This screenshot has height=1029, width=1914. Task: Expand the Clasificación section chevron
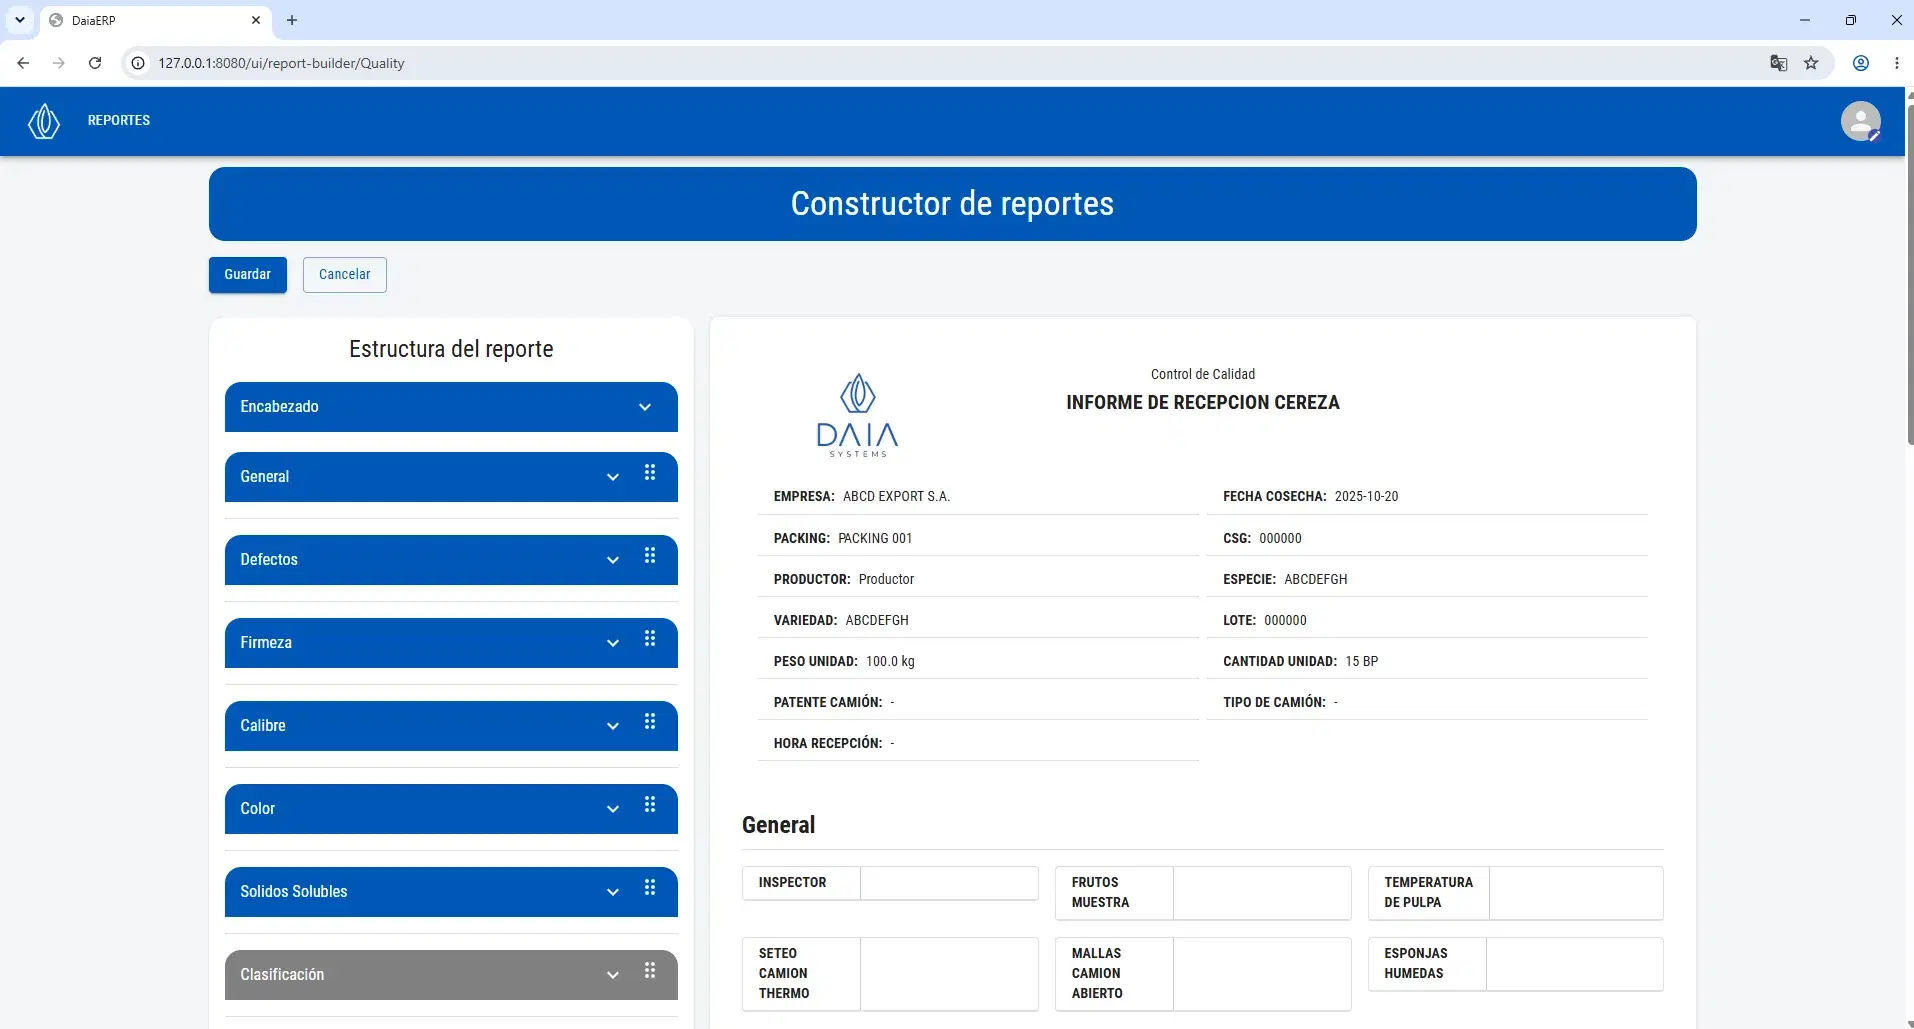click(613, 975)
